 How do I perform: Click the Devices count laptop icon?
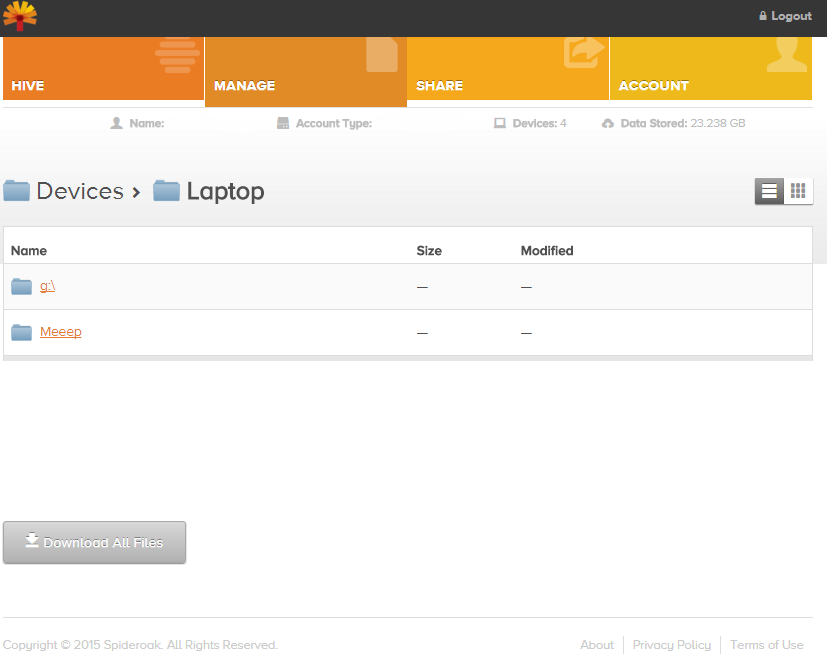[499, 123]
